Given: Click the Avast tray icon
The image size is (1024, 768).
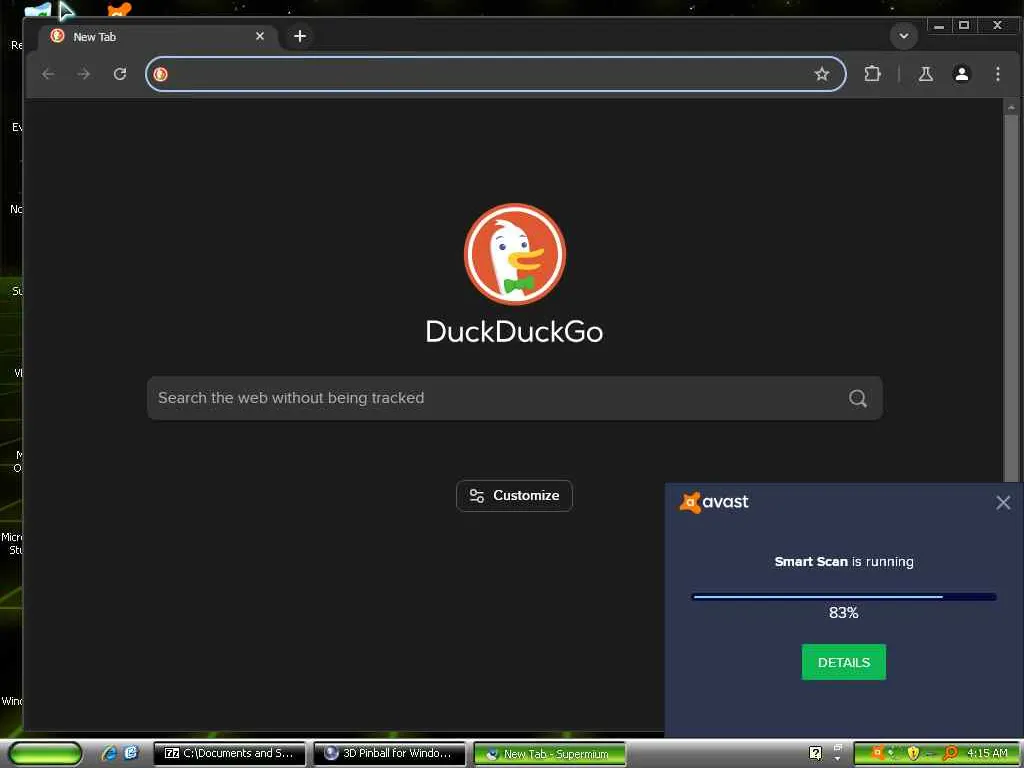Looking at the screenshot, I should pos(878,753).
